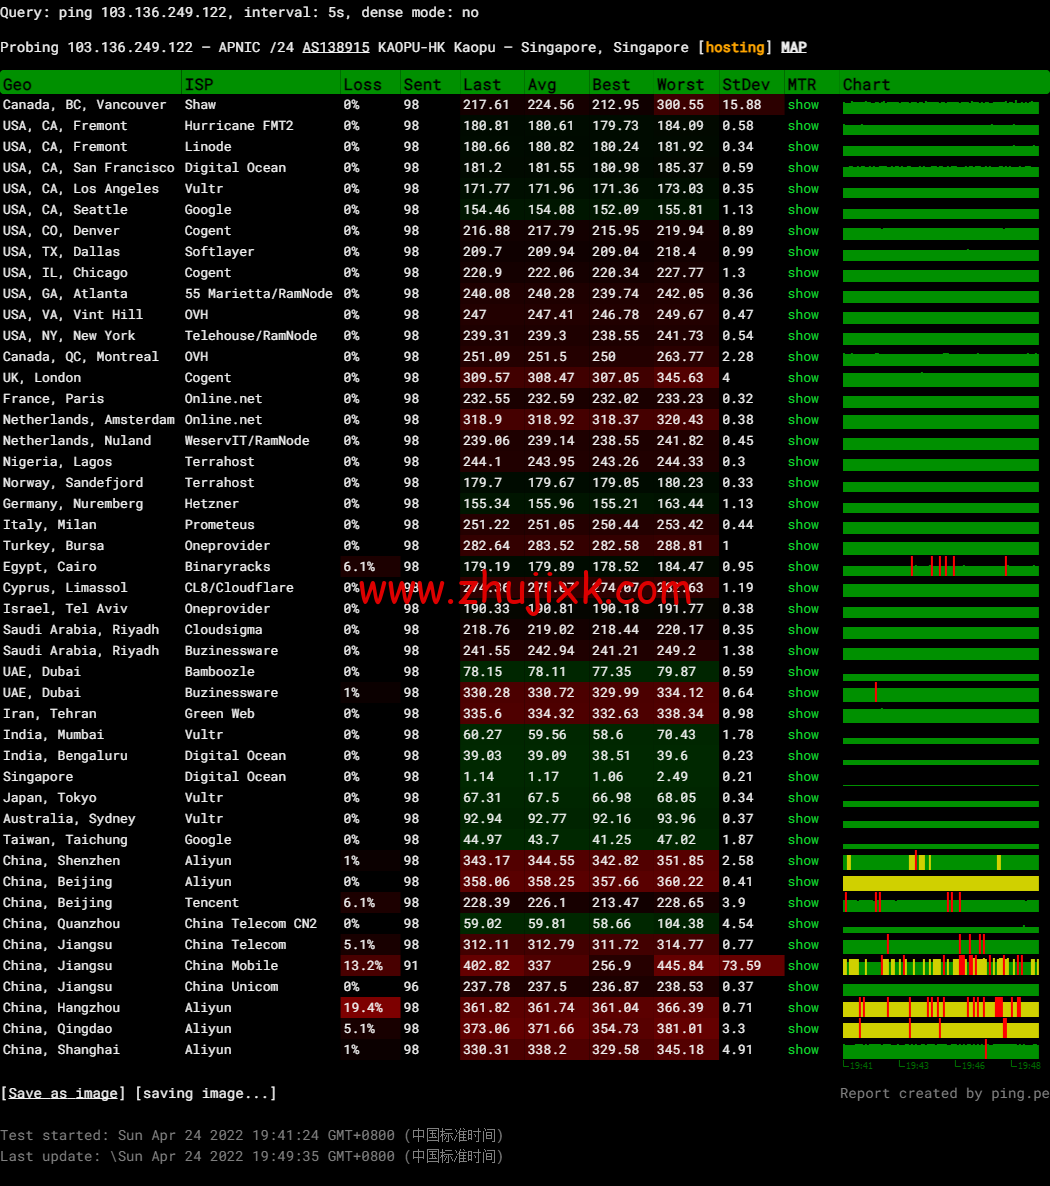Show MTR for Egypt Cairo Binaryracks
This screenshot has width=1050, height=1186.
coord(803,567)
